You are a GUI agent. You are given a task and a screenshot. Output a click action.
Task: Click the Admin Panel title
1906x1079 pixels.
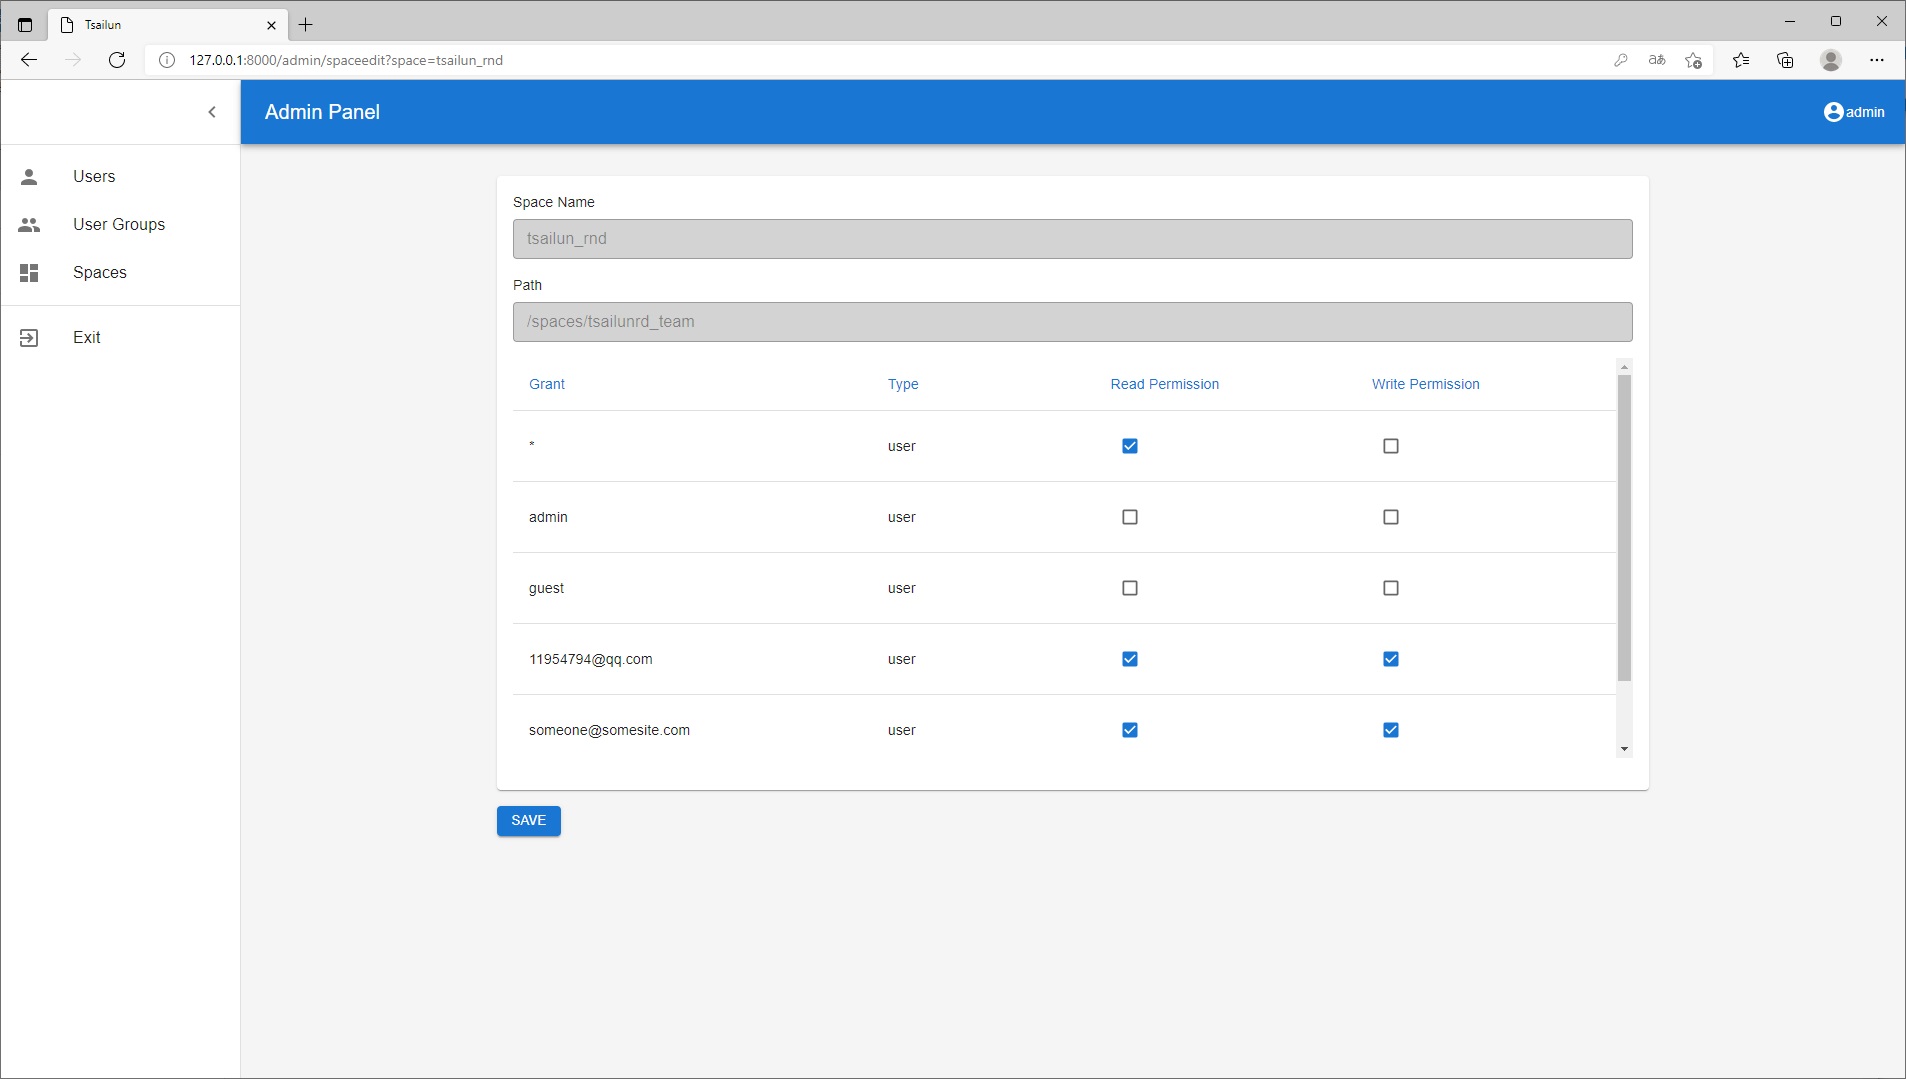[322, 112]
